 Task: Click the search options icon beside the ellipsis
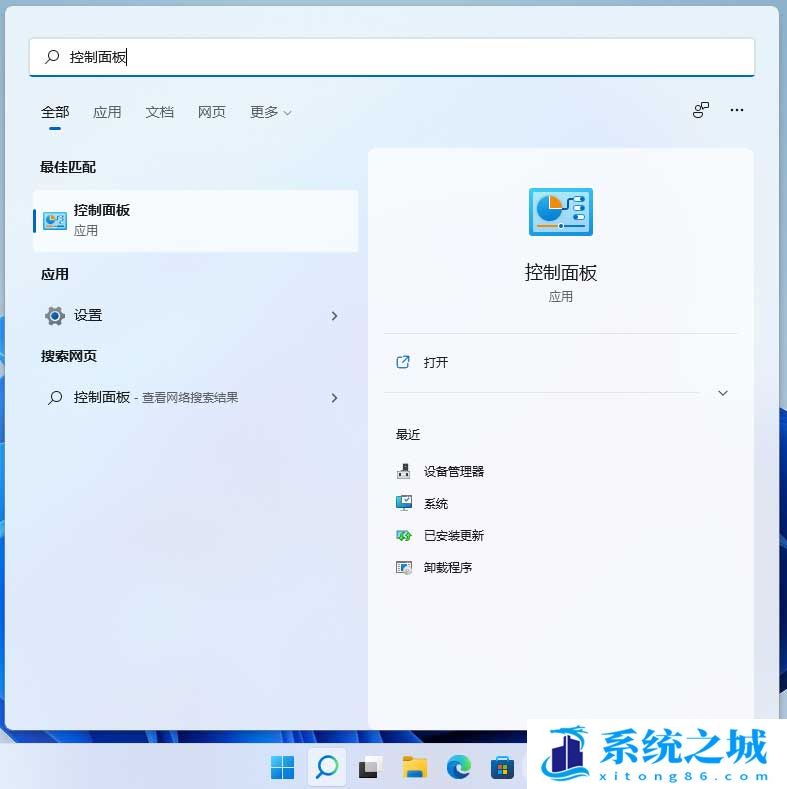pos(700,111)
